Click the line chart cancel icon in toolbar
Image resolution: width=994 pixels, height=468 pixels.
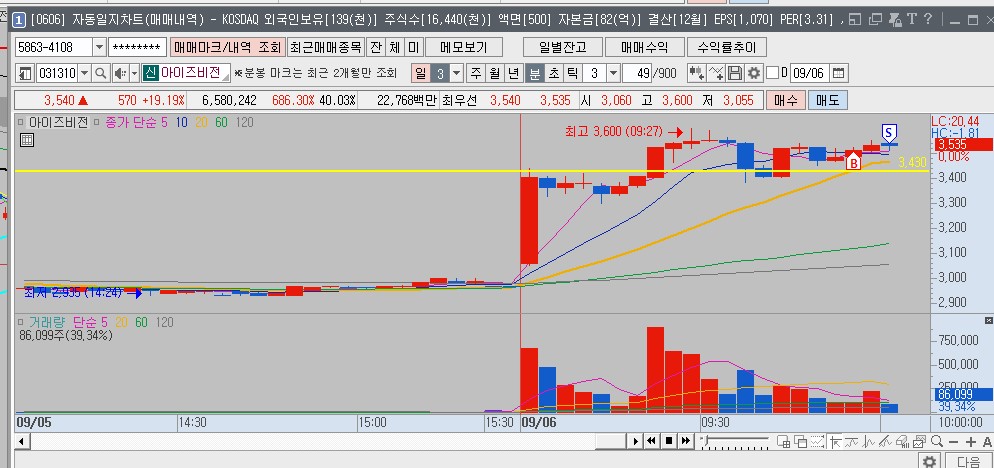(716, 74)
